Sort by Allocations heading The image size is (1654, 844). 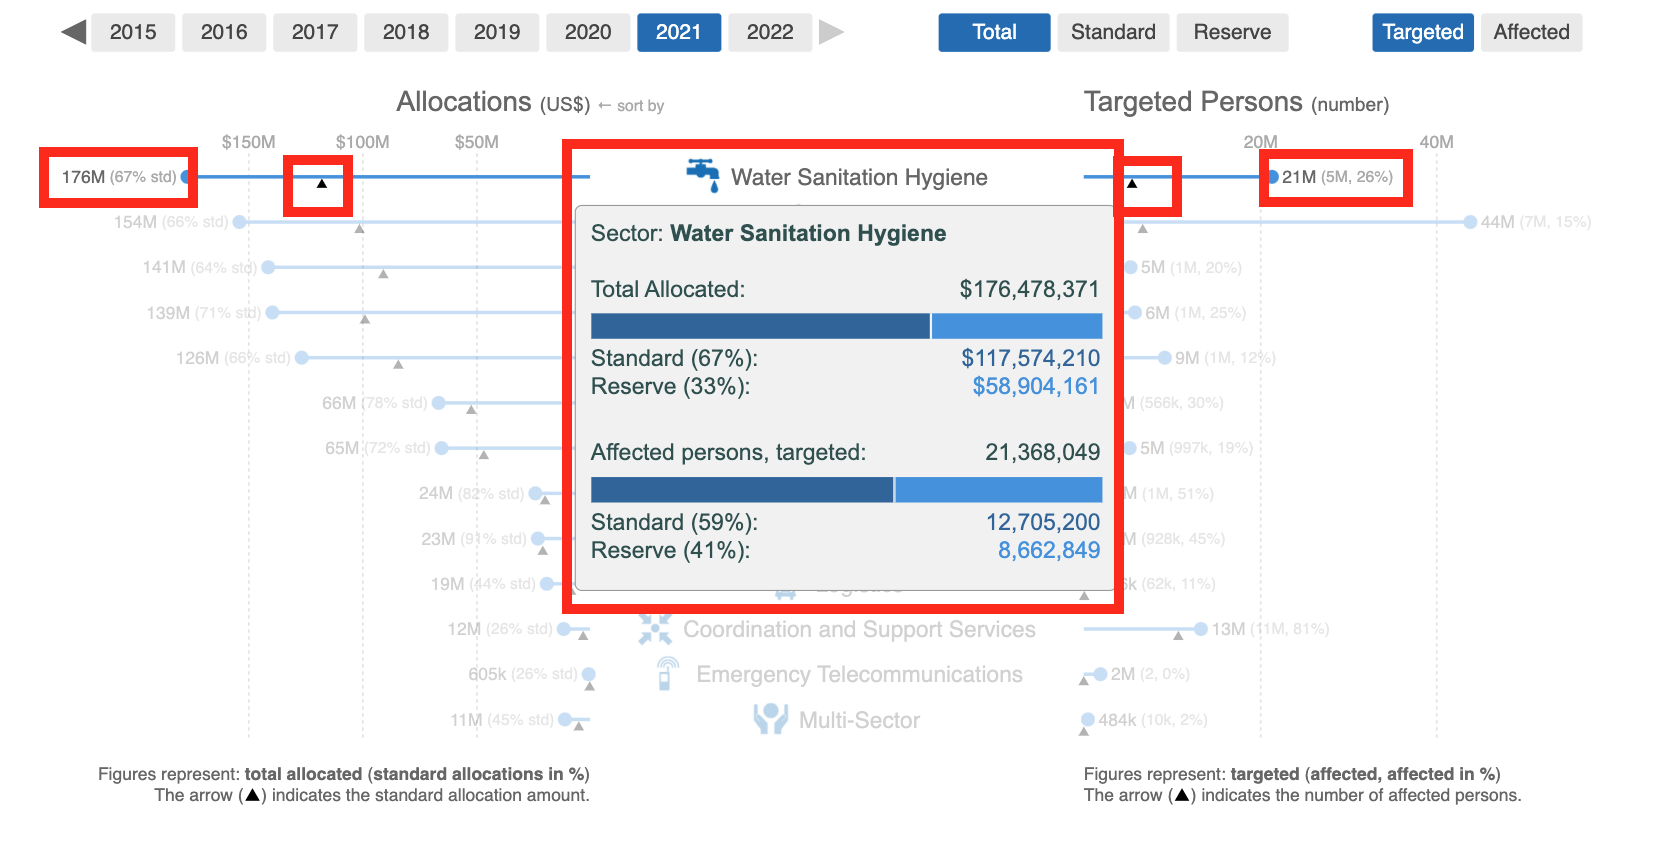[x=493, y=102]
